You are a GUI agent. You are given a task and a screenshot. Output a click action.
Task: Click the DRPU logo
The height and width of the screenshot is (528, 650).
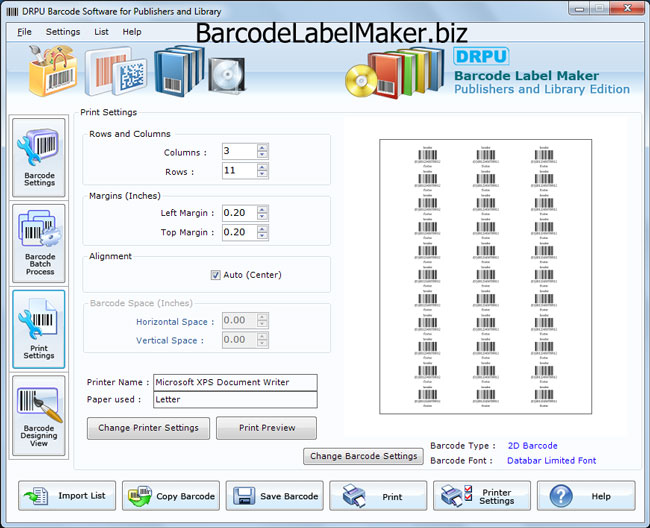pyautogui.click(x=481, y=56)
